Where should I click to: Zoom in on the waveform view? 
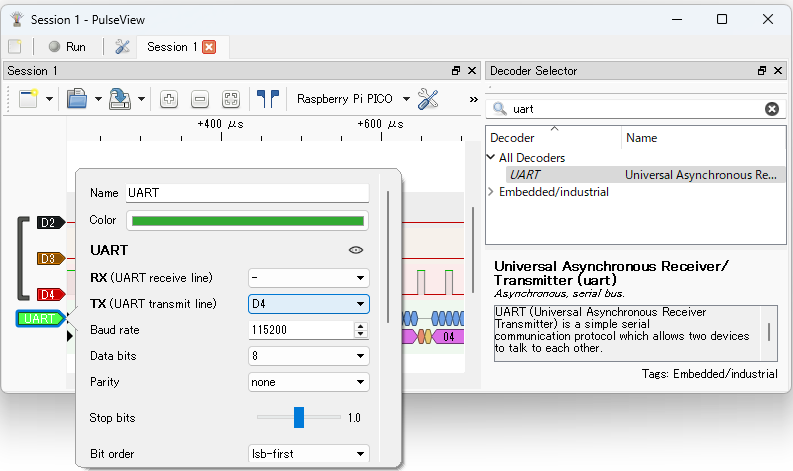click(169, 99)
